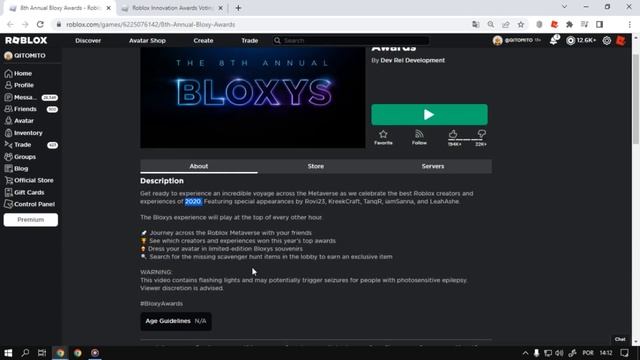Open the Windows notification center

624,353
